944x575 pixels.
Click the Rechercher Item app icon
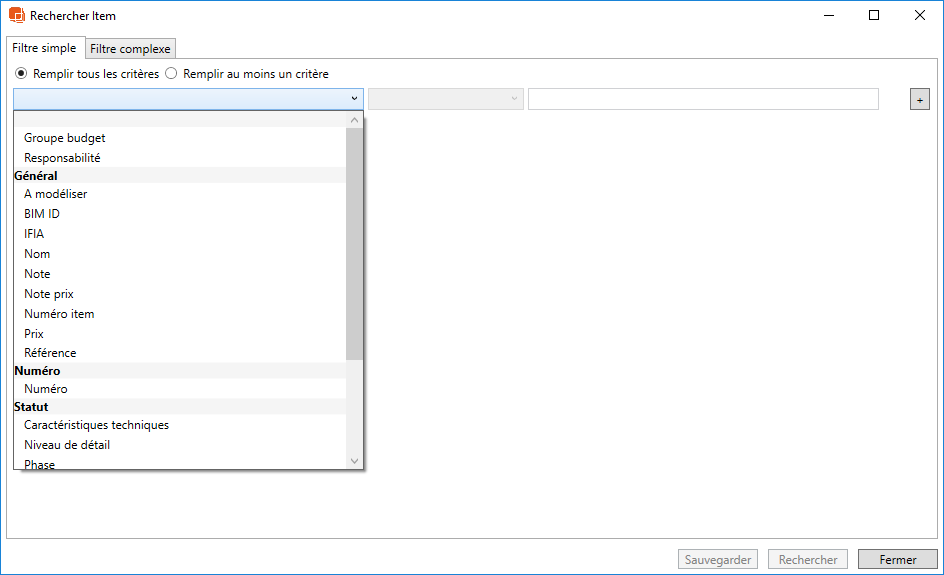click(17, 16)
